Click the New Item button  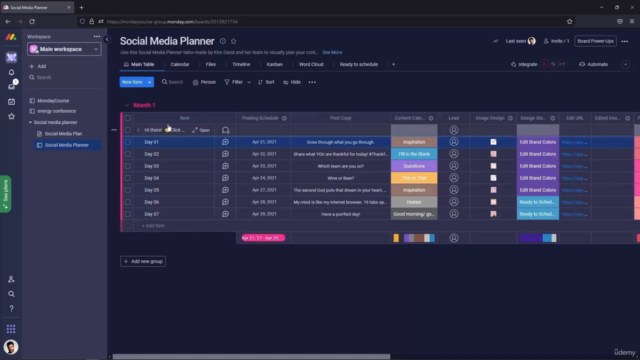[133, 82]
